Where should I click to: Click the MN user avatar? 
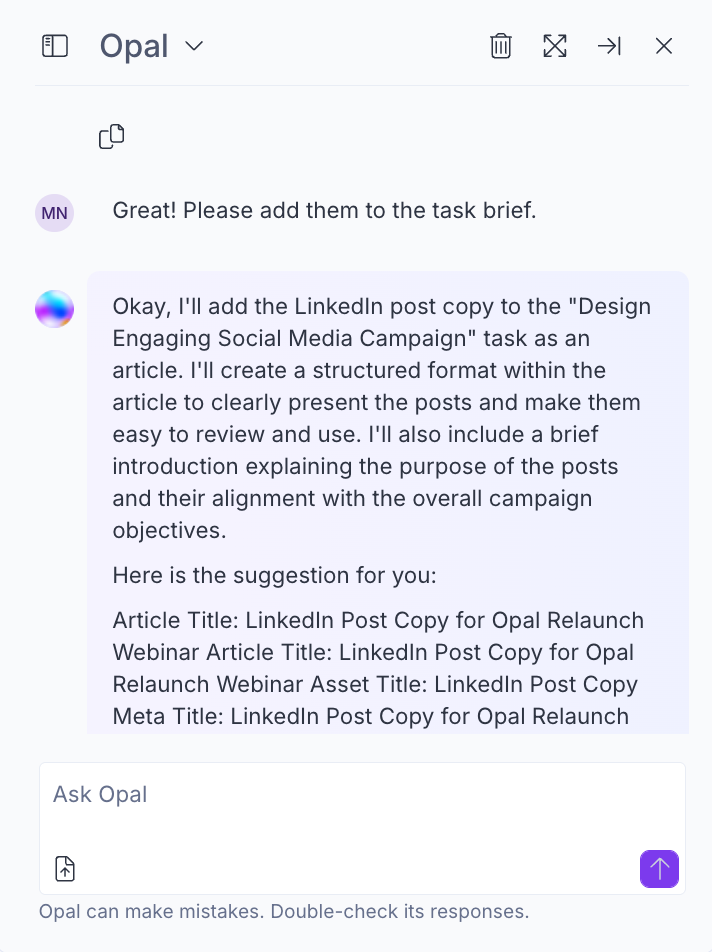click(55, 213)
